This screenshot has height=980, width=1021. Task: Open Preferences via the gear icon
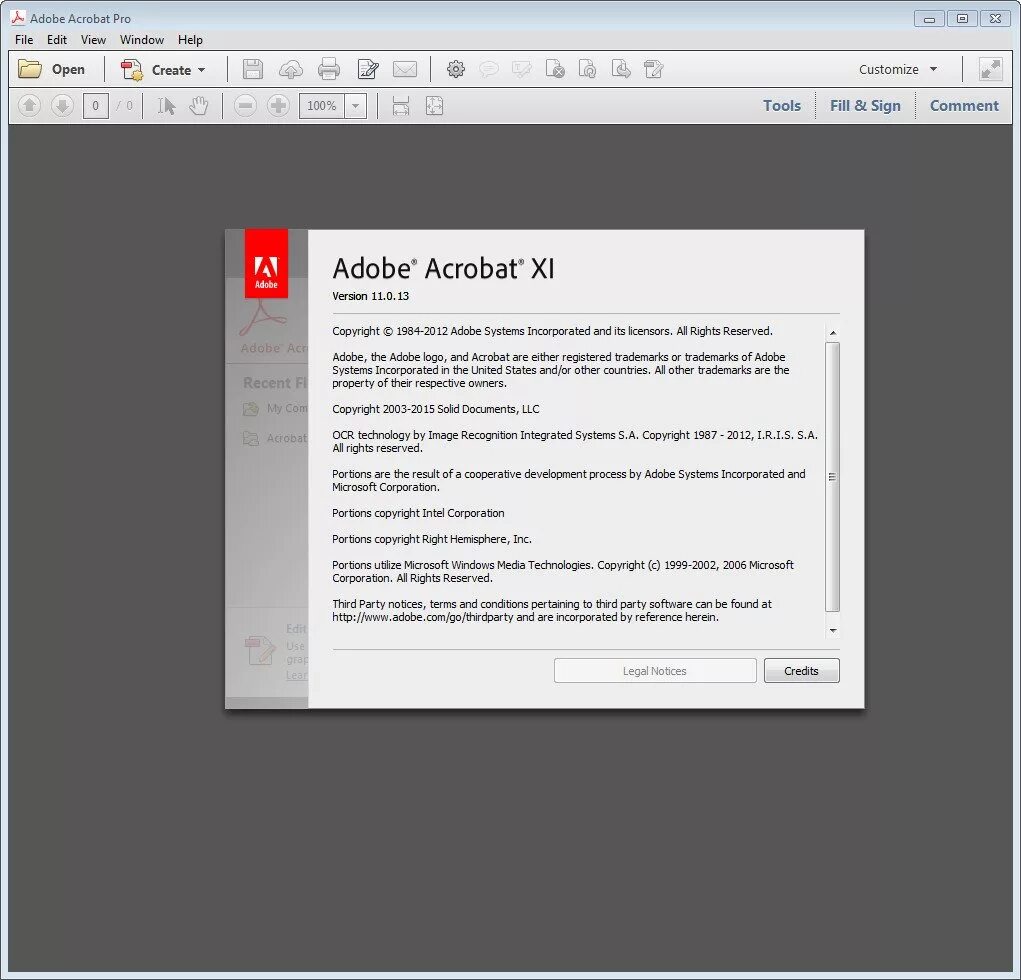point(456,69)
